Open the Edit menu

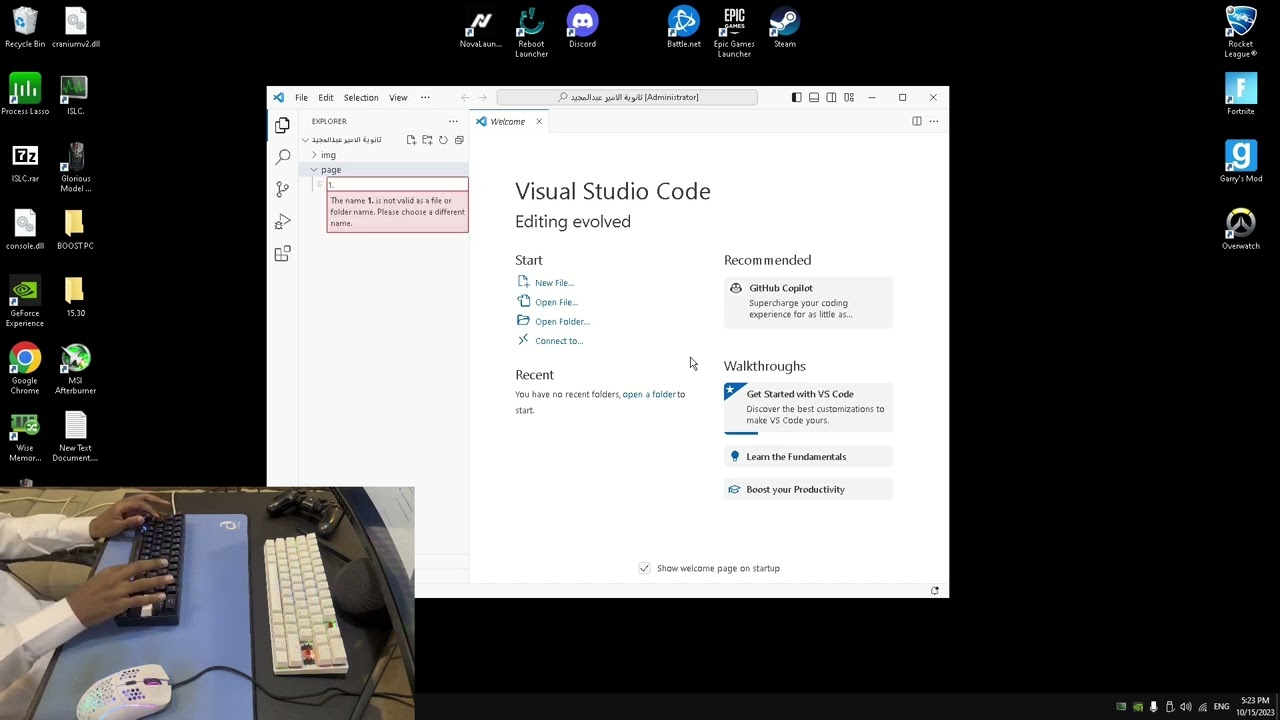[x=326, y=97]
